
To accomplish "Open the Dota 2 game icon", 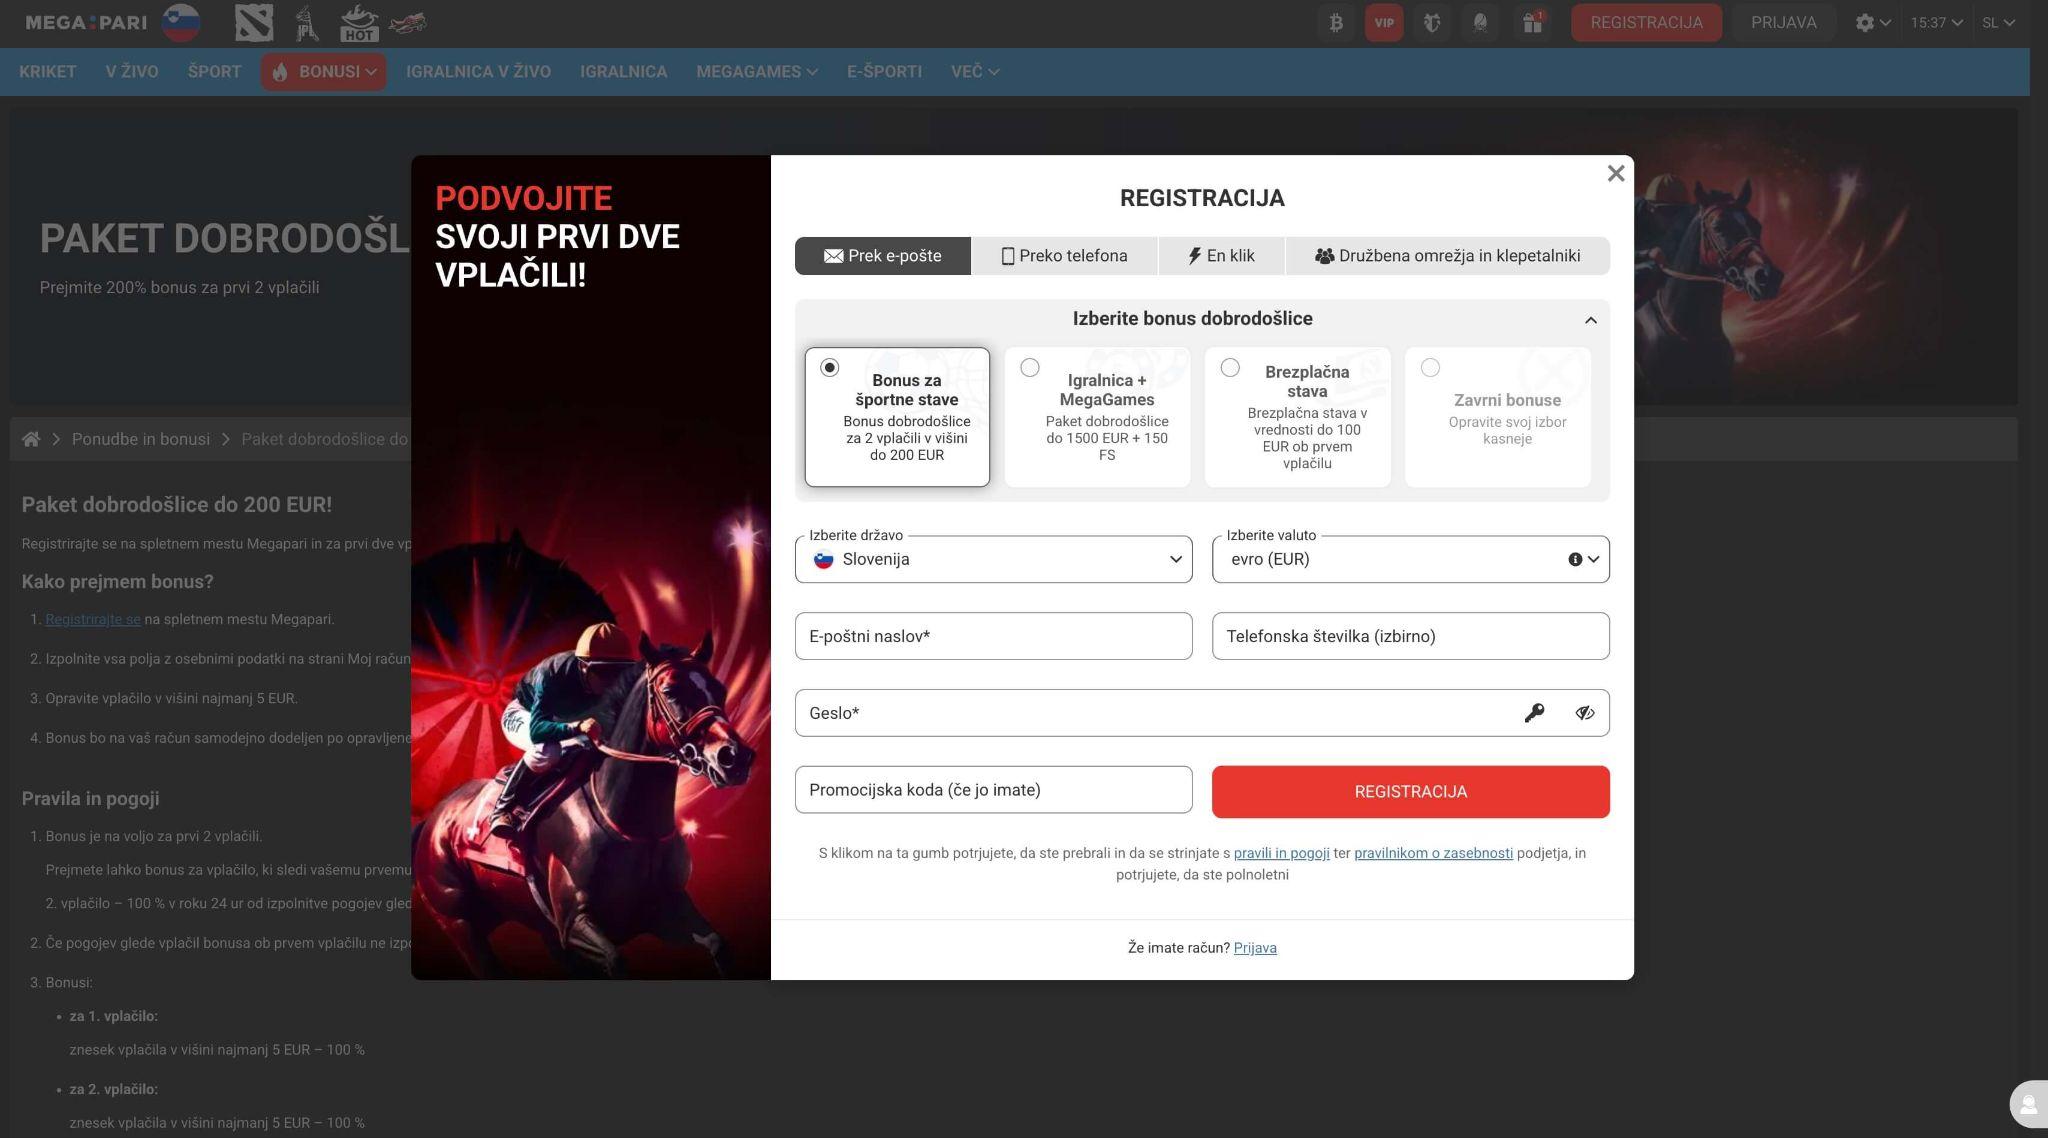I will pyautogui.click(x=253, y=22).
